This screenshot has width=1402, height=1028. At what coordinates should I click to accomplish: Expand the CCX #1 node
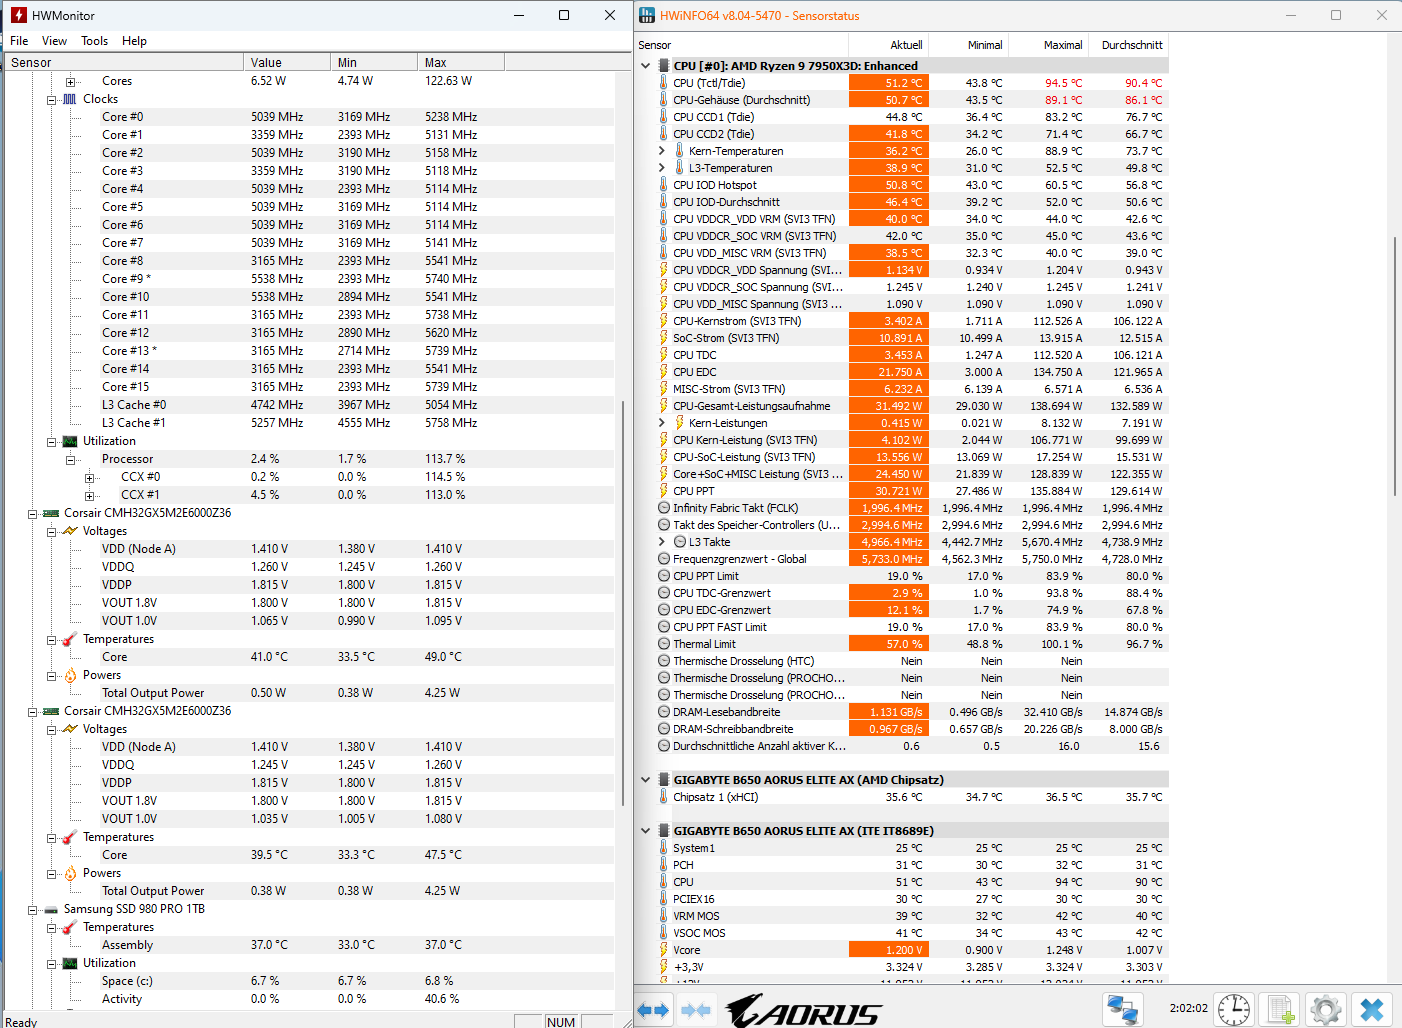89,495
